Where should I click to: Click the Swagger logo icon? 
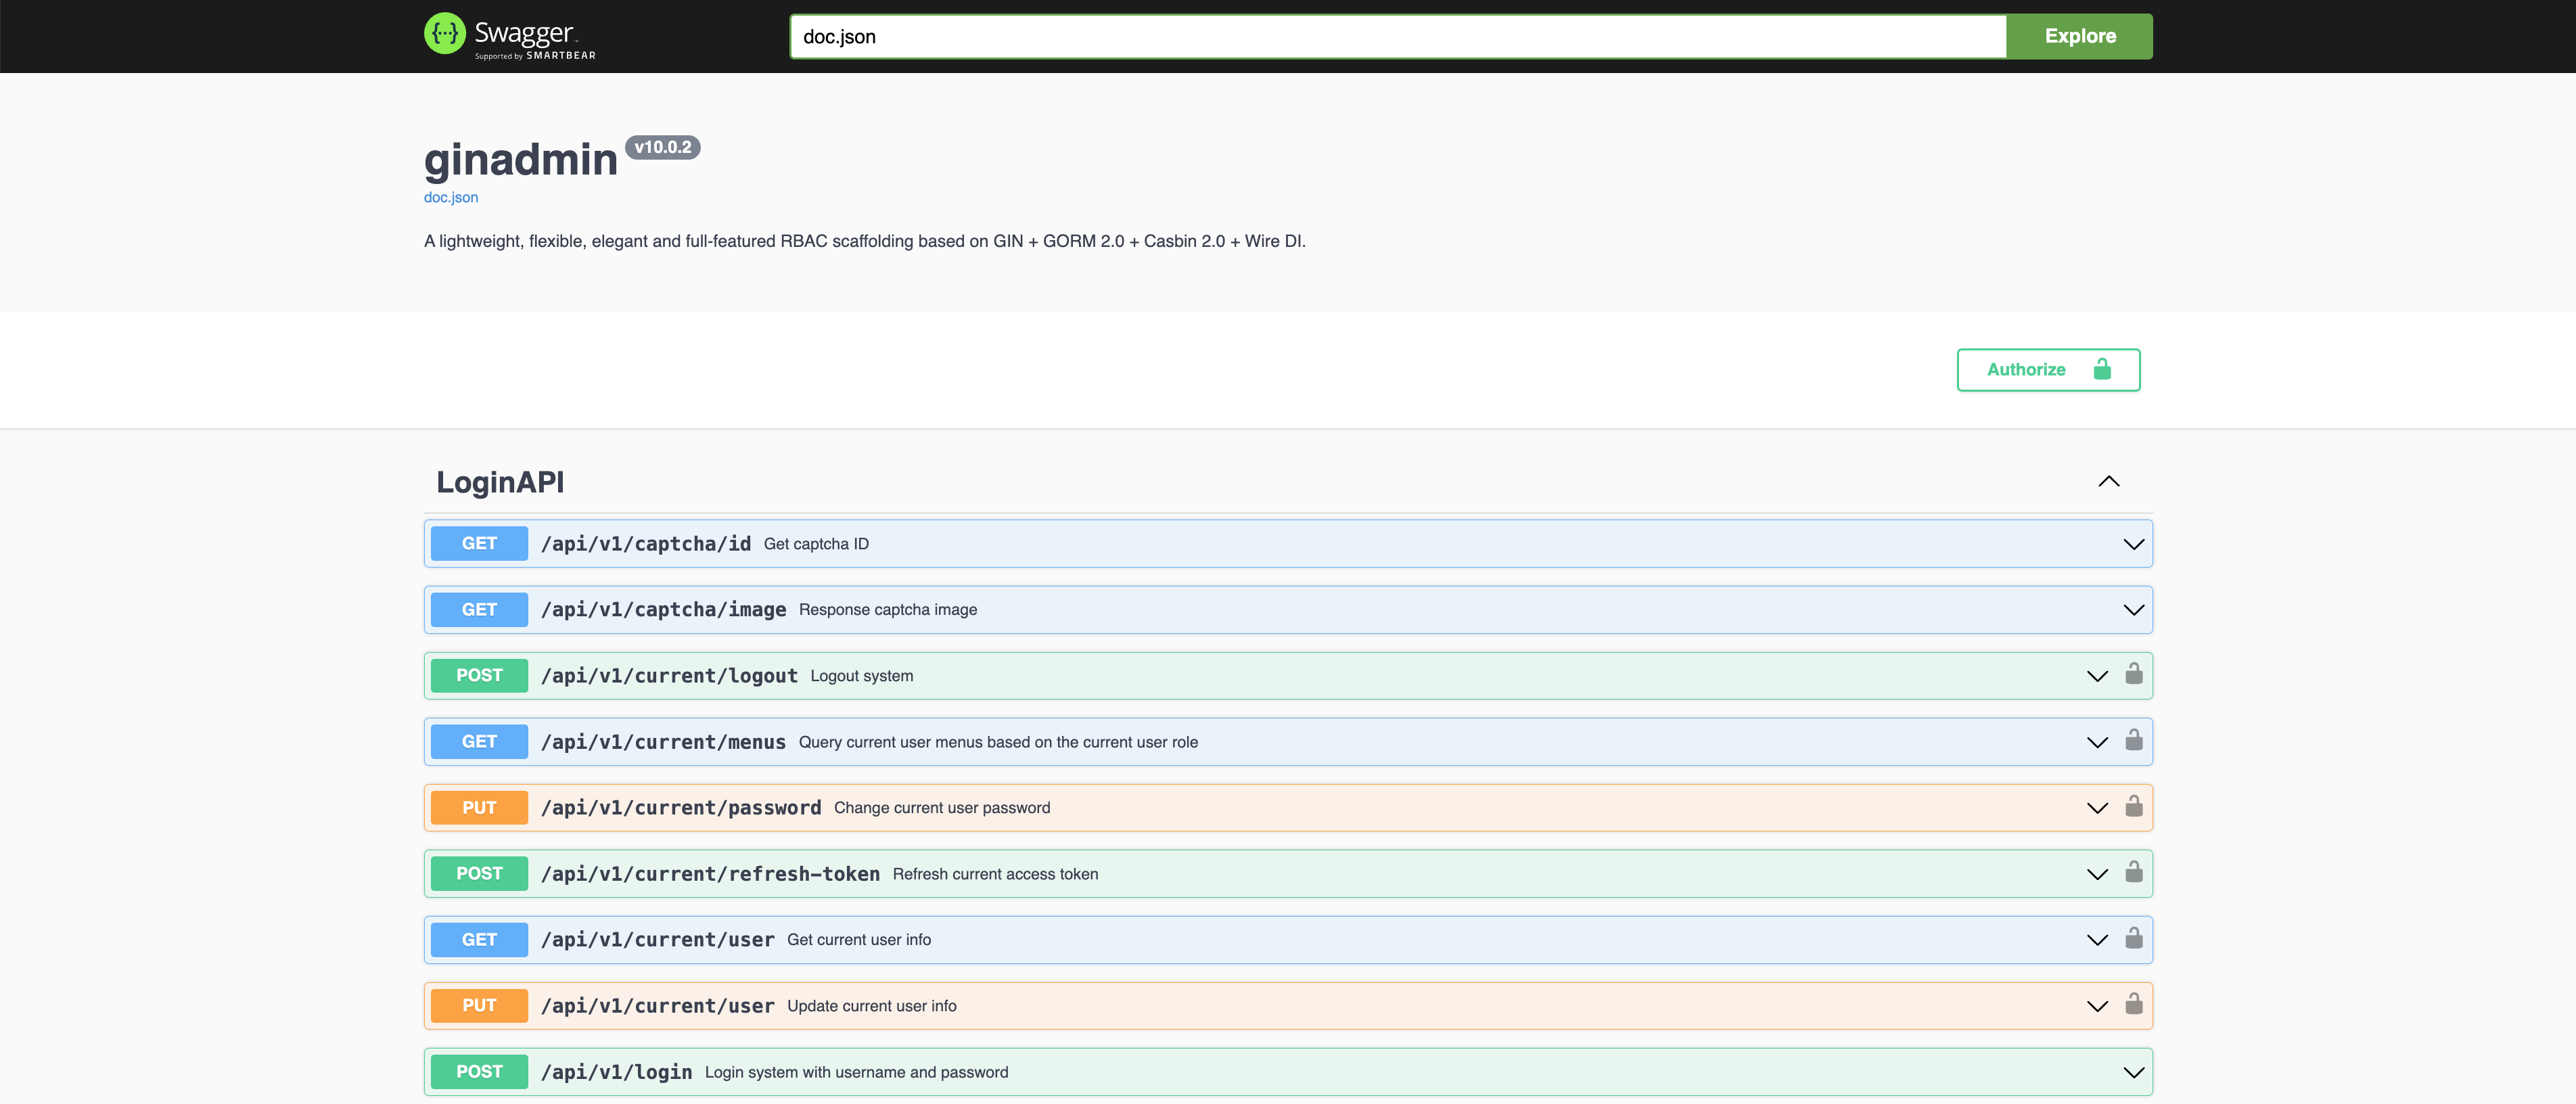pos(444,34)
